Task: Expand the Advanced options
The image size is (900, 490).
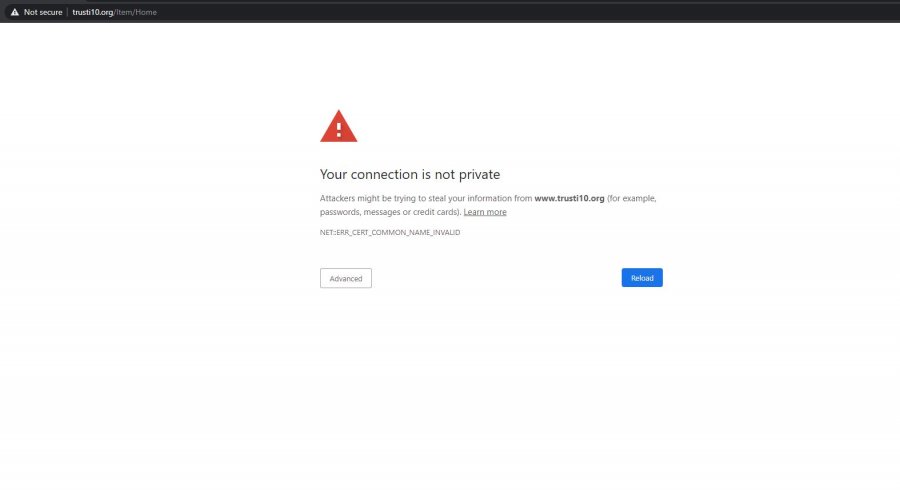Action: pyautogui.click(x=346, y=278)
